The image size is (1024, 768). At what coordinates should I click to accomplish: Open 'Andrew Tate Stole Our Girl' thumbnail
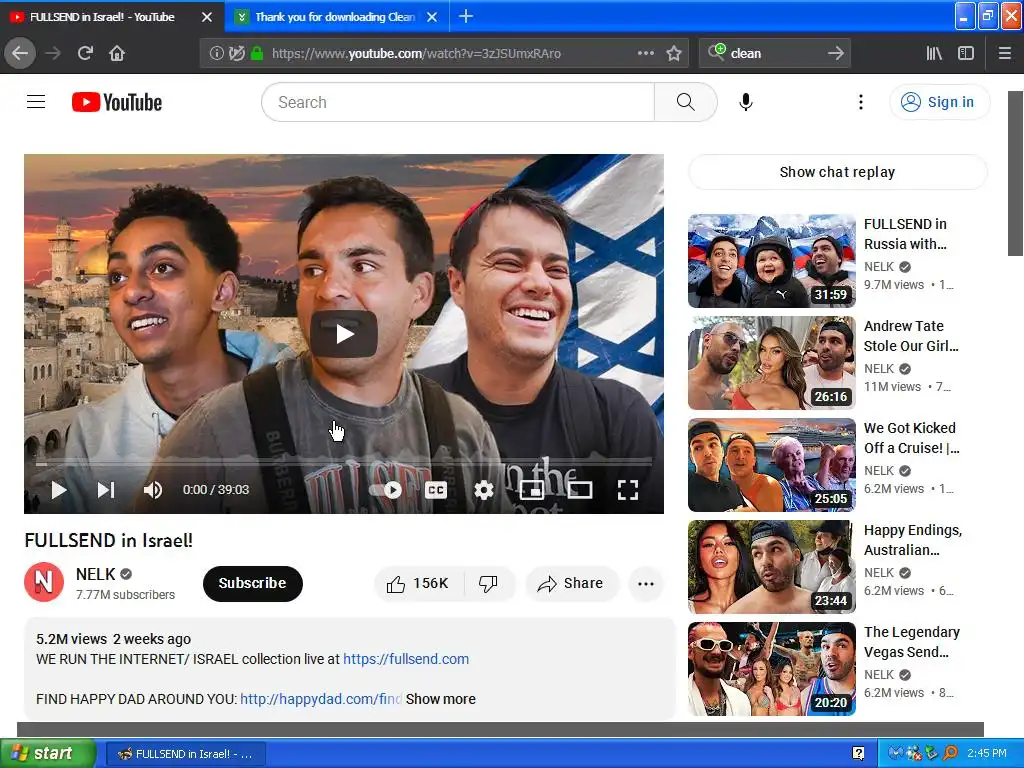[771, 362]
